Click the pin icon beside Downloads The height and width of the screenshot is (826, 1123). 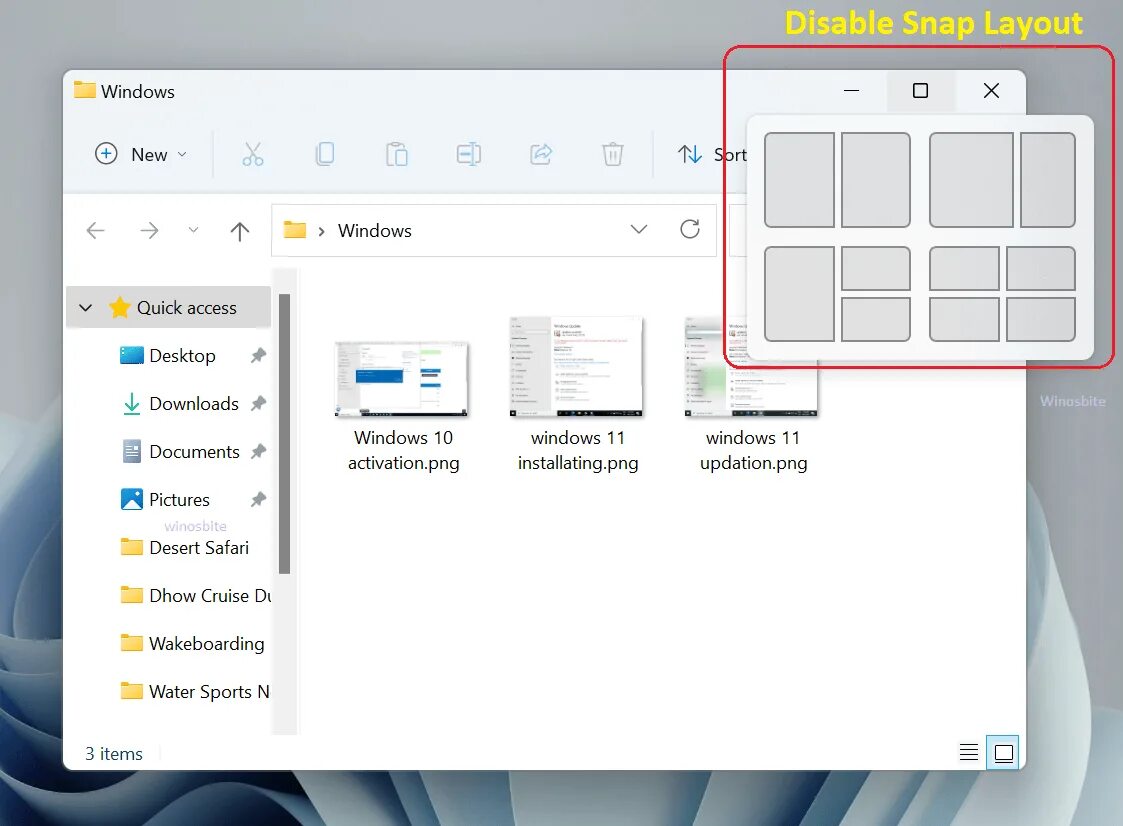(x=259, y=403)
